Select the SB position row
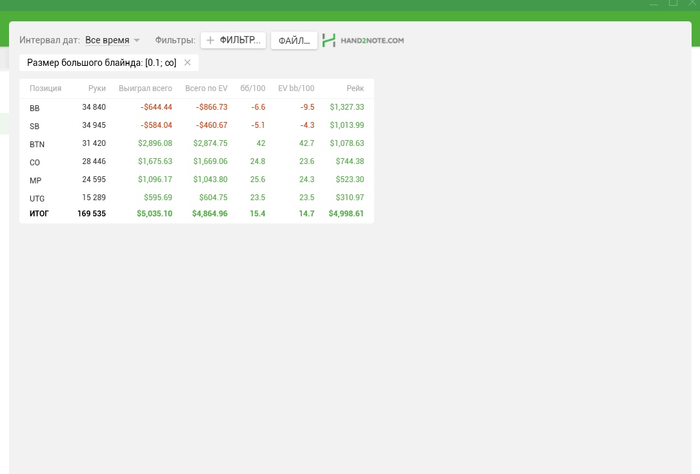 pyautogui.click(x=196, y=125)
